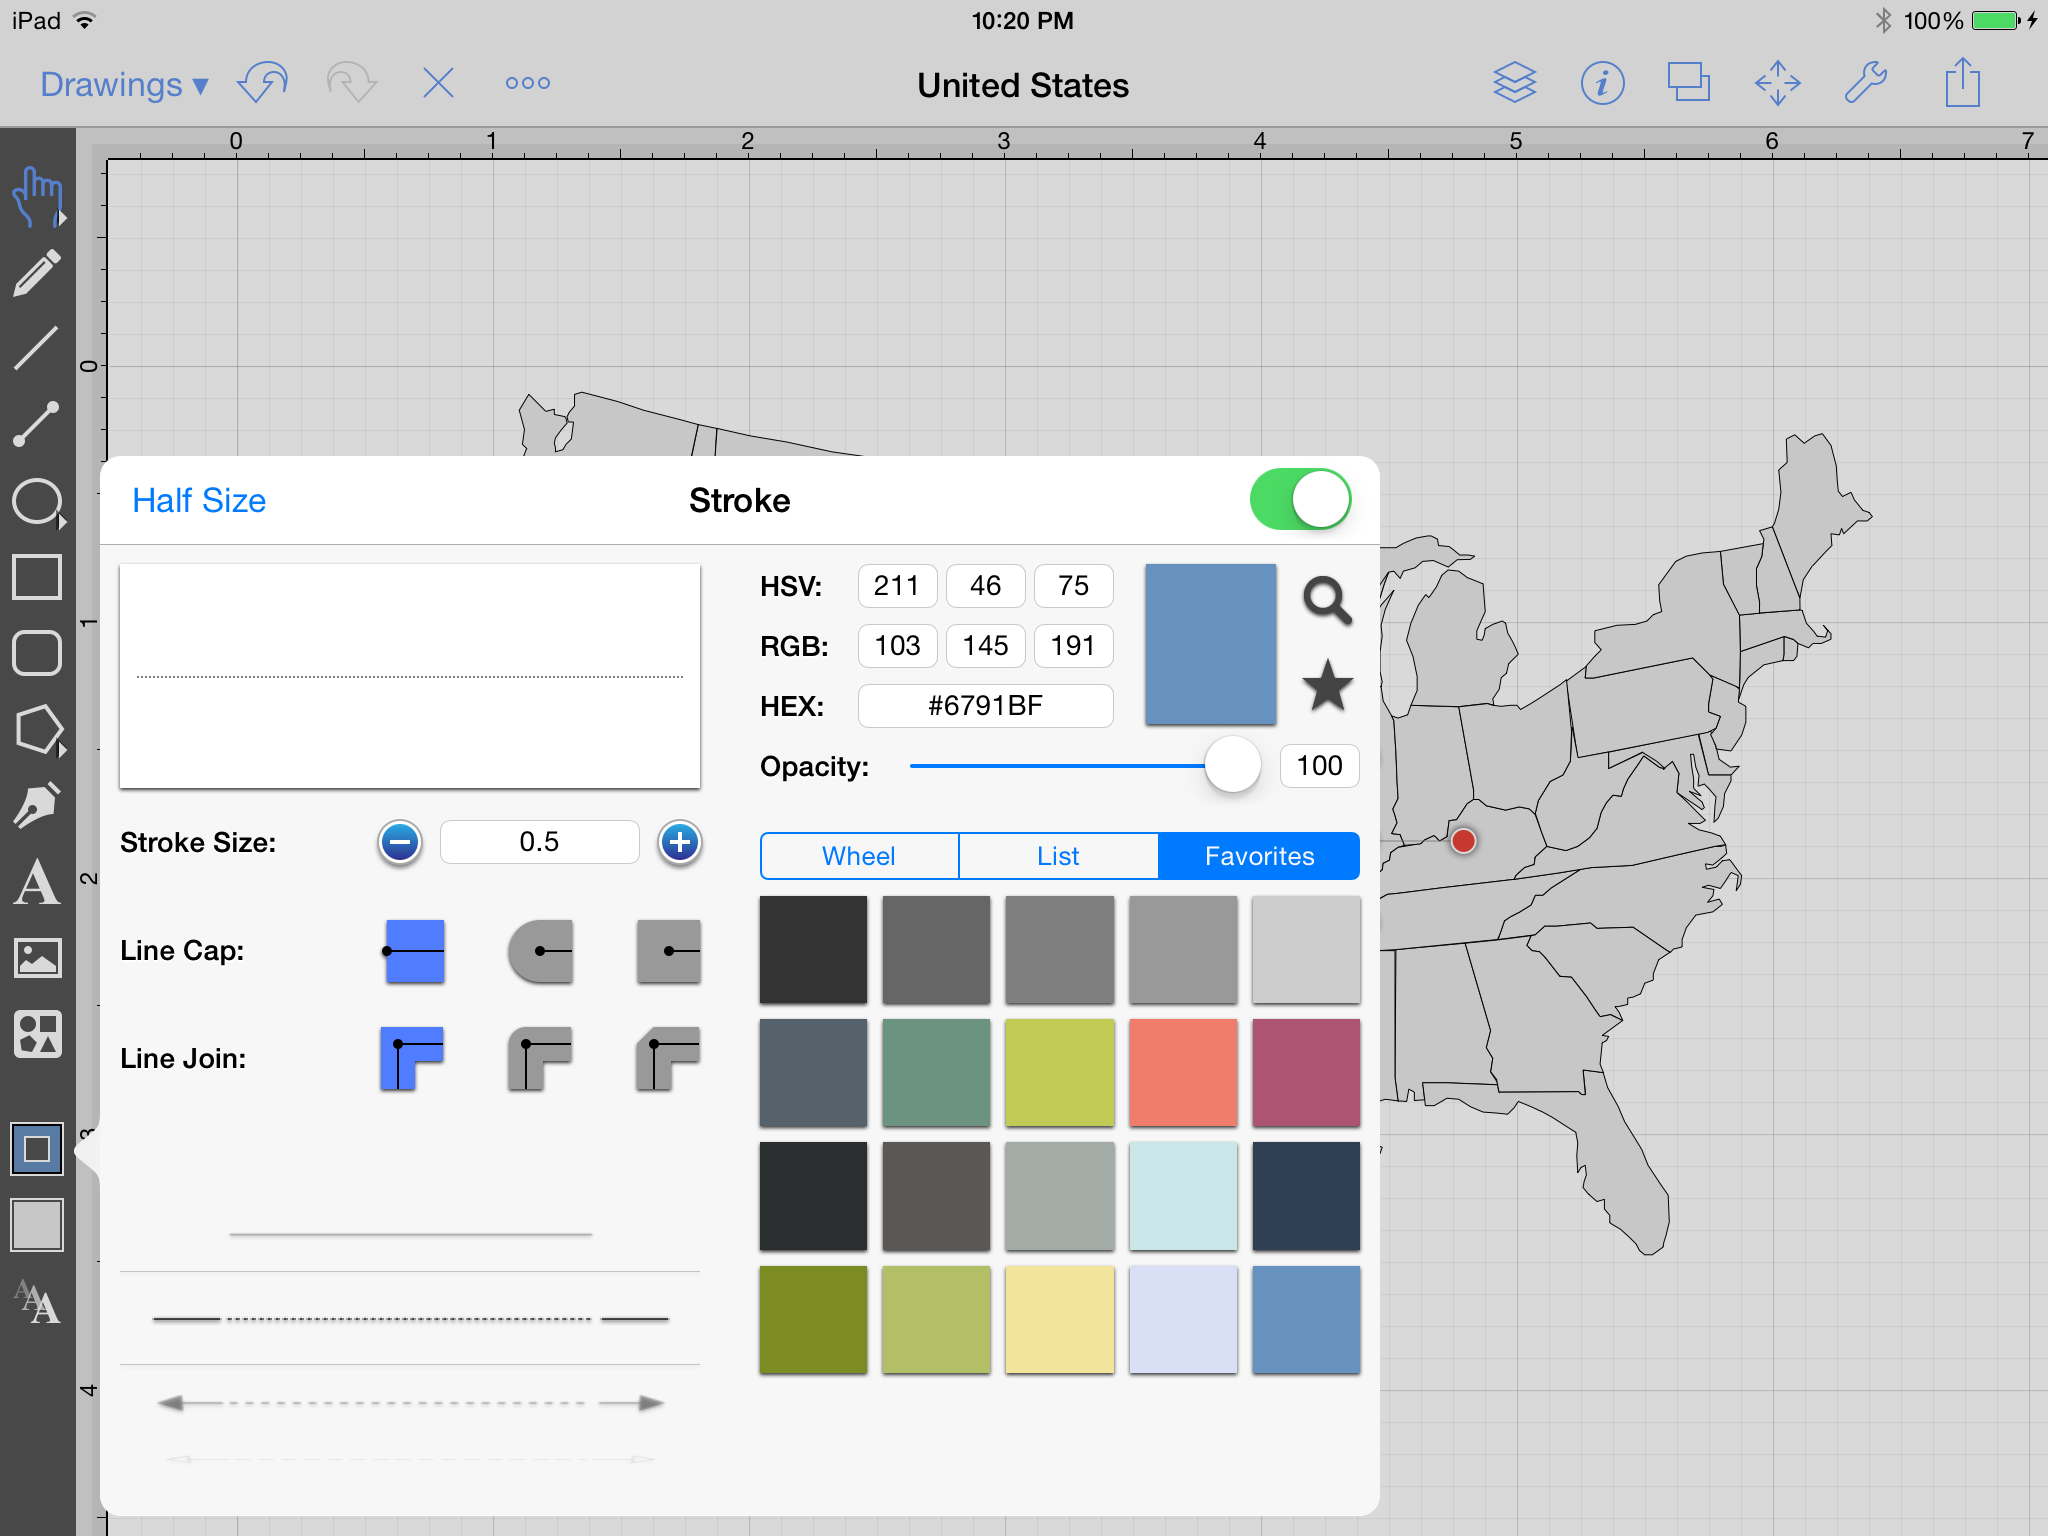Tap the HEX value input field
The width and height of the screenshot is (2048, 1536).
pyautogui.click(x=985, y=706)
